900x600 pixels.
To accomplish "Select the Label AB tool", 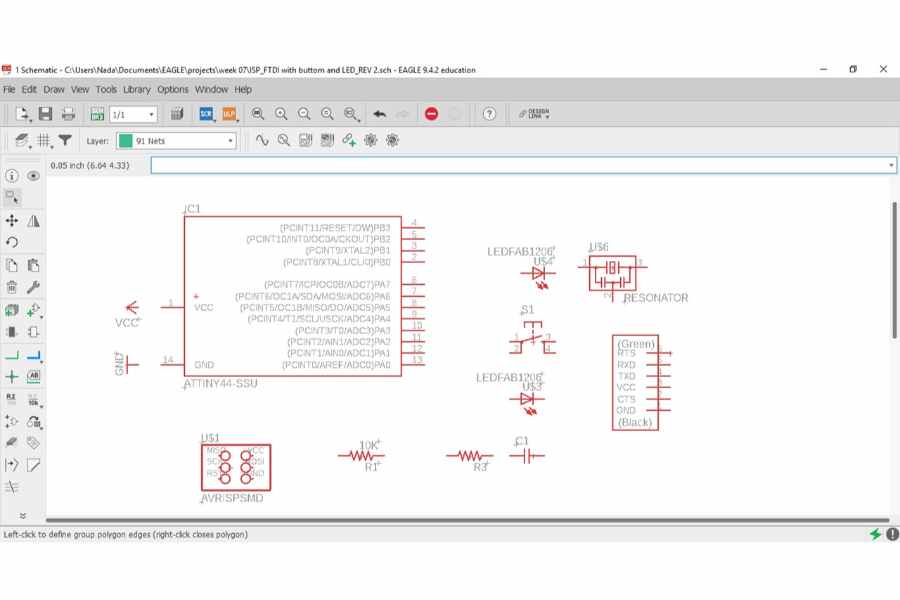I will click(x=33, y=377).
